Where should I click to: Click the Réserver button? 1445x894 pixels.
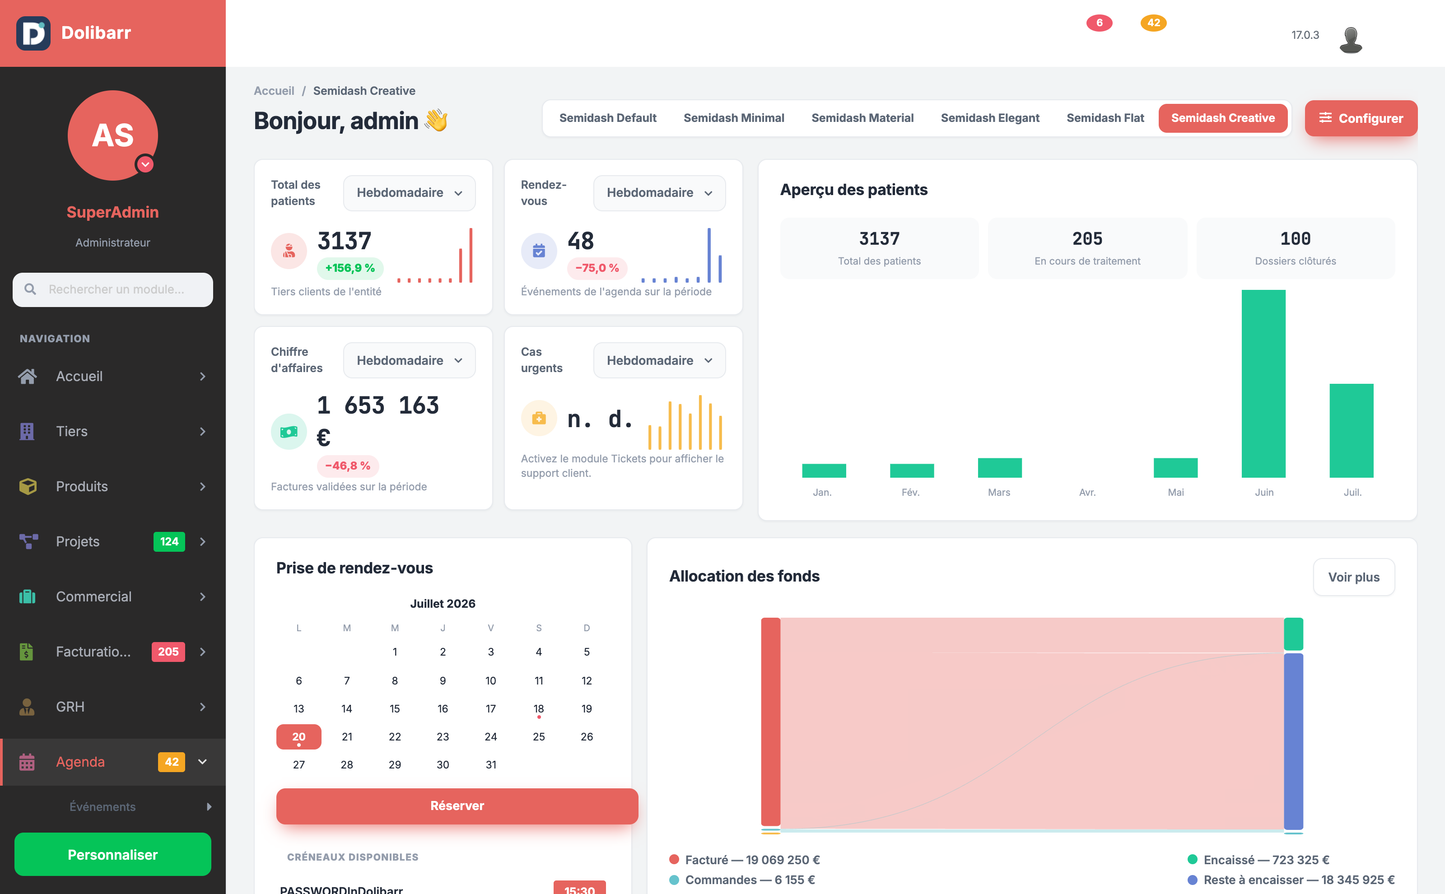coord(457,806)
